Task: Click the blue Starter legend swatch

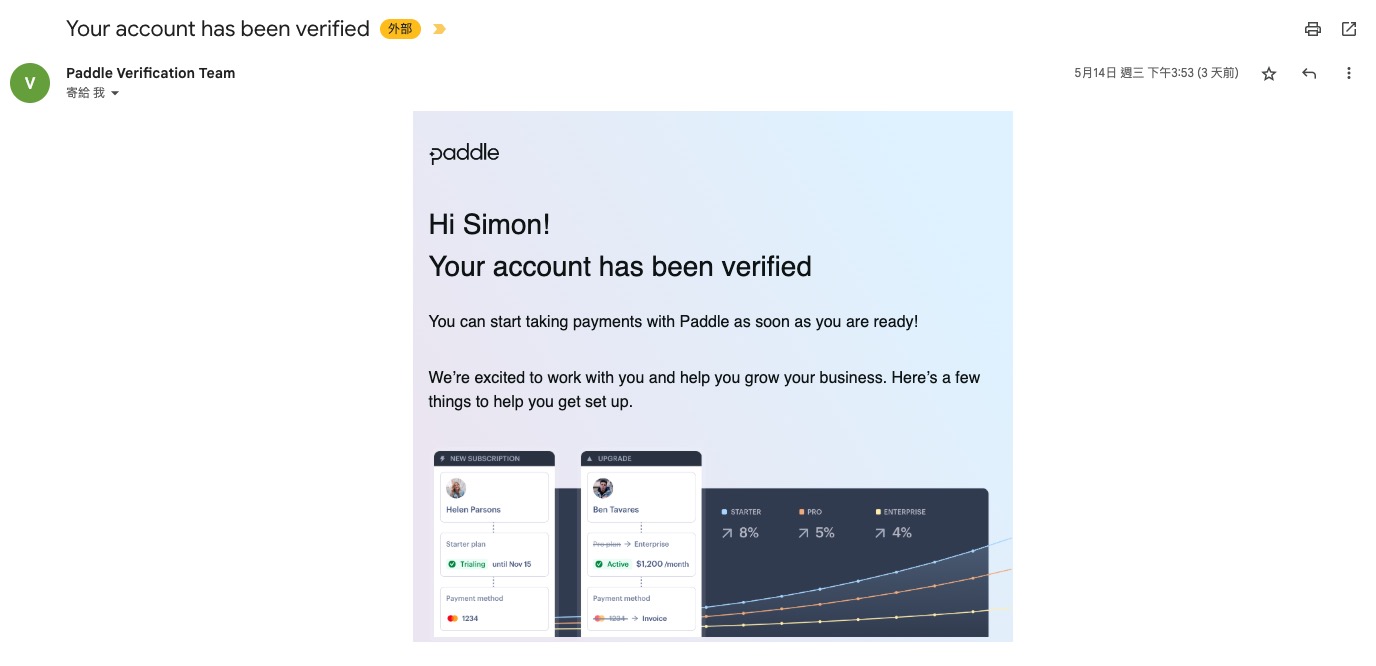Action: 724,512
